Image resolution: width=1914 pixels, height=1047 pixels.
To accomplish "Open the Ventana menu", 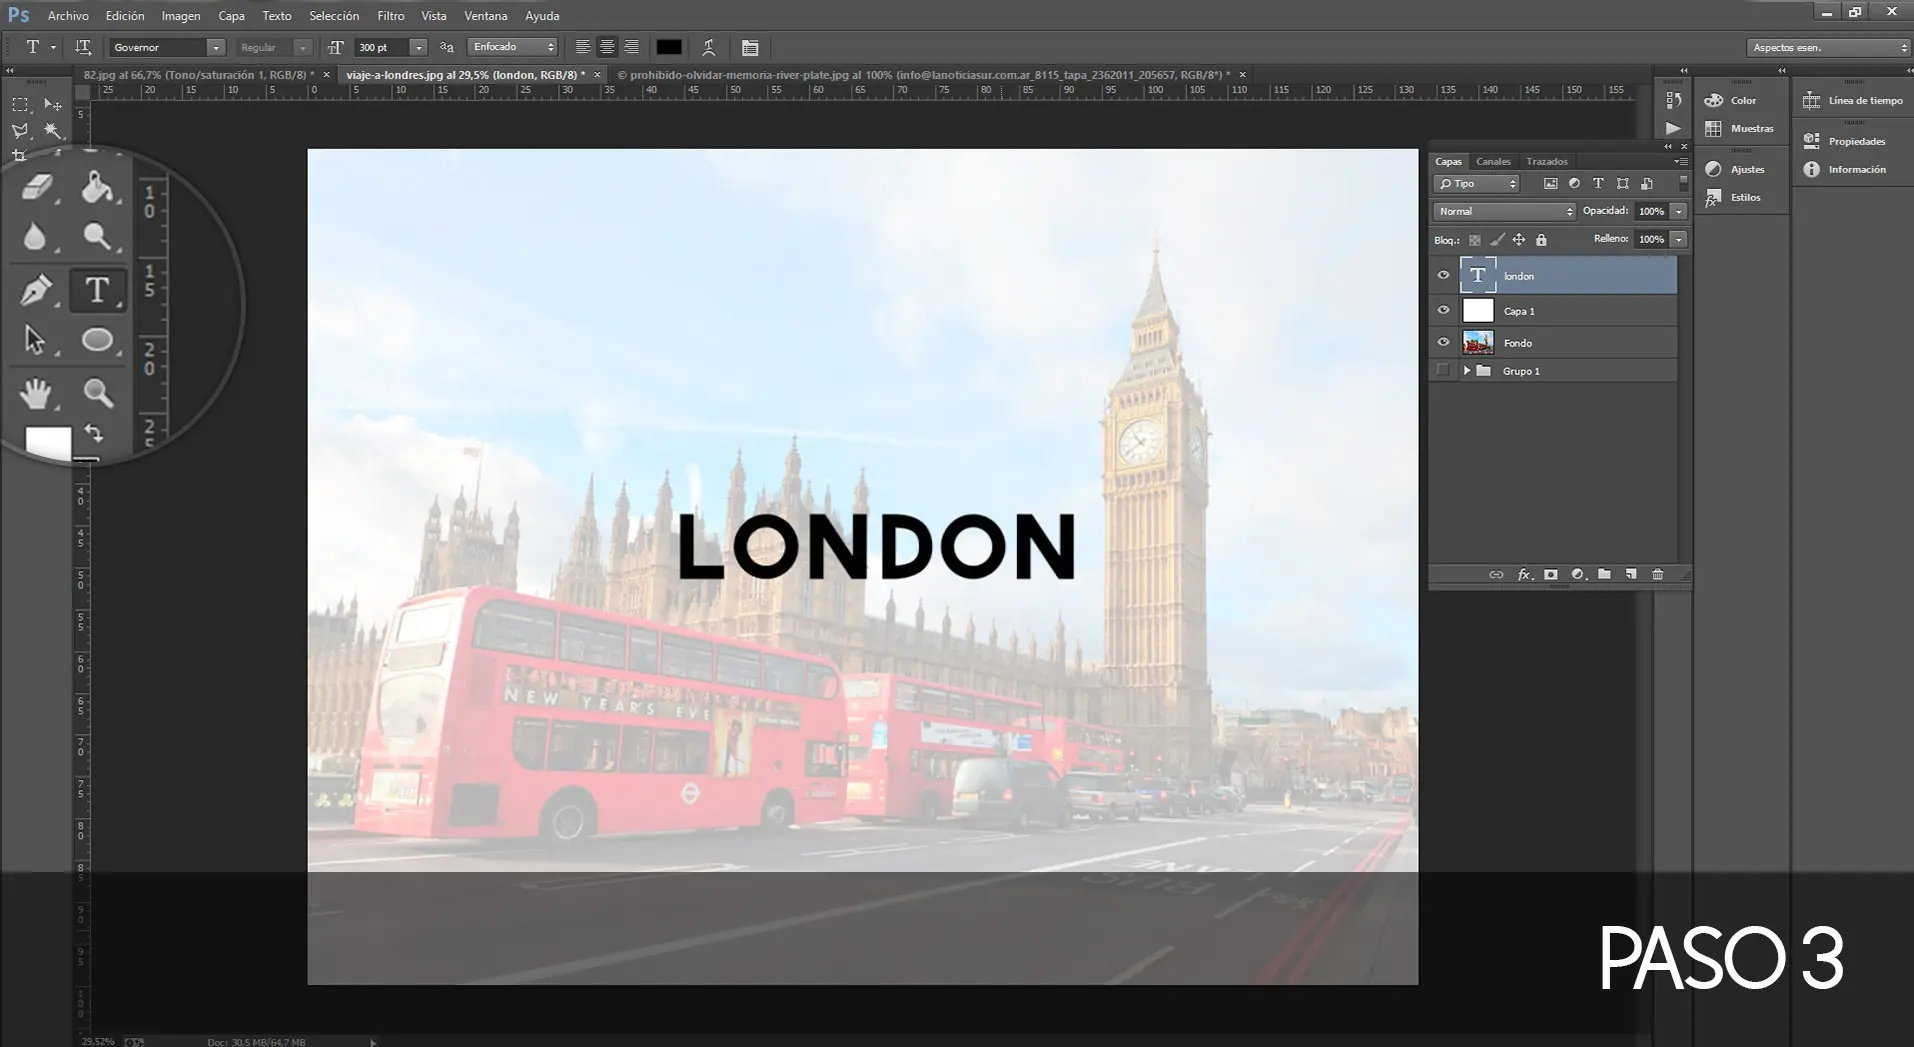I will tap(486, 16).
